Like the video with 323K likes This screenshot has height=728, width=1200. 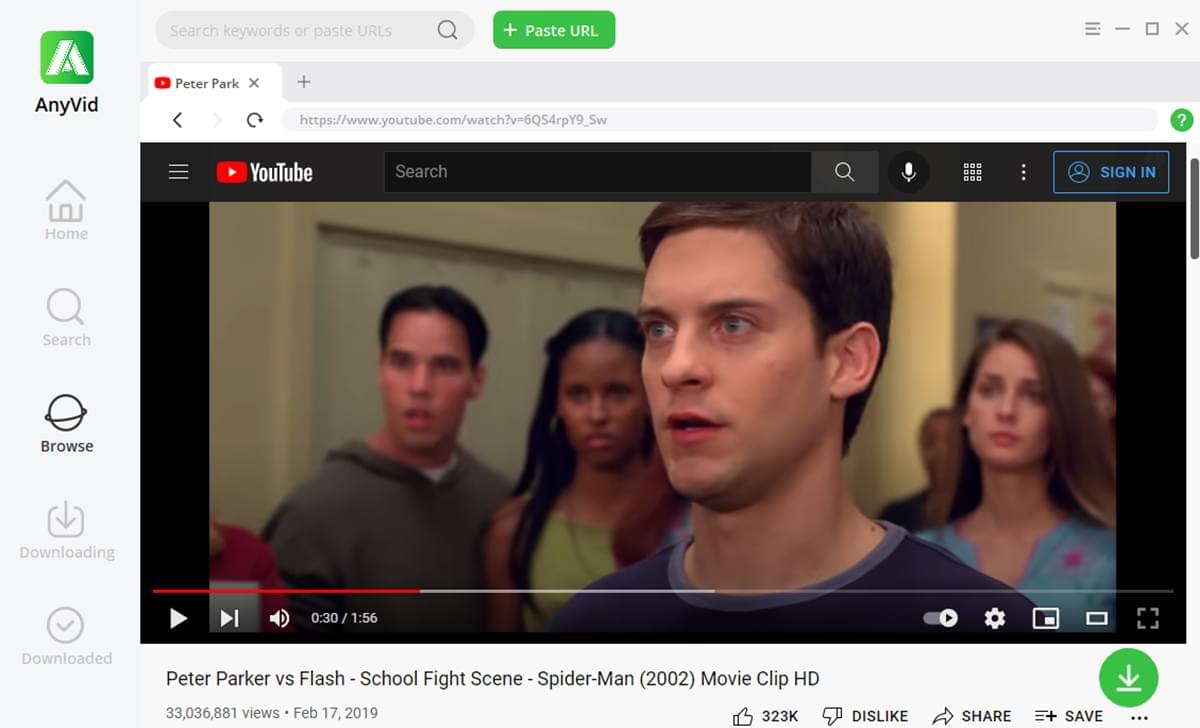[766, 716]
